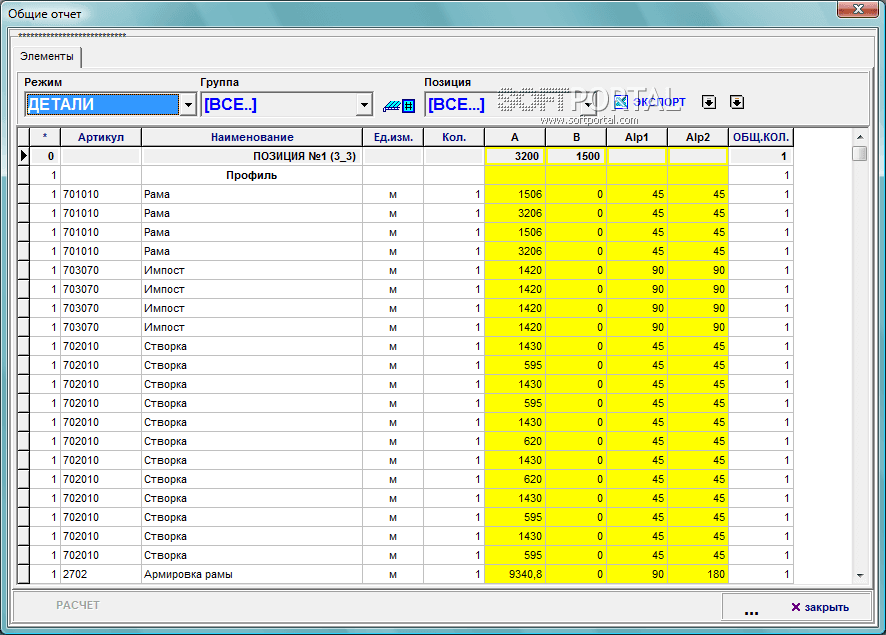
Task: Open the Режим dropdown showing ДЕТАЛИ
Action: point(187,105)
